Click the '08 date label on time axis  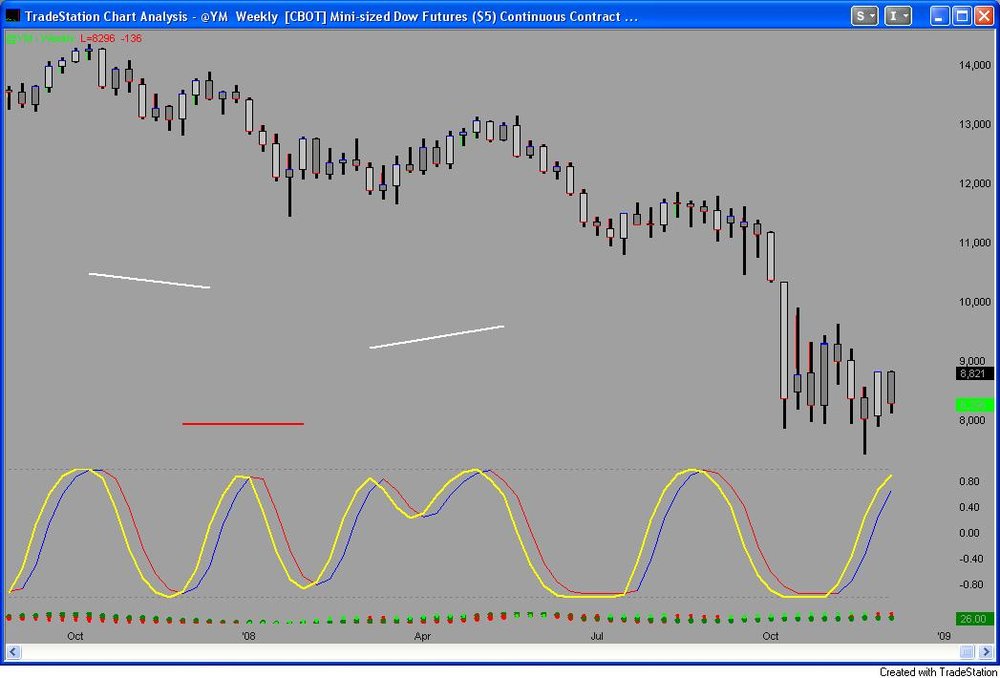[248, 636]
